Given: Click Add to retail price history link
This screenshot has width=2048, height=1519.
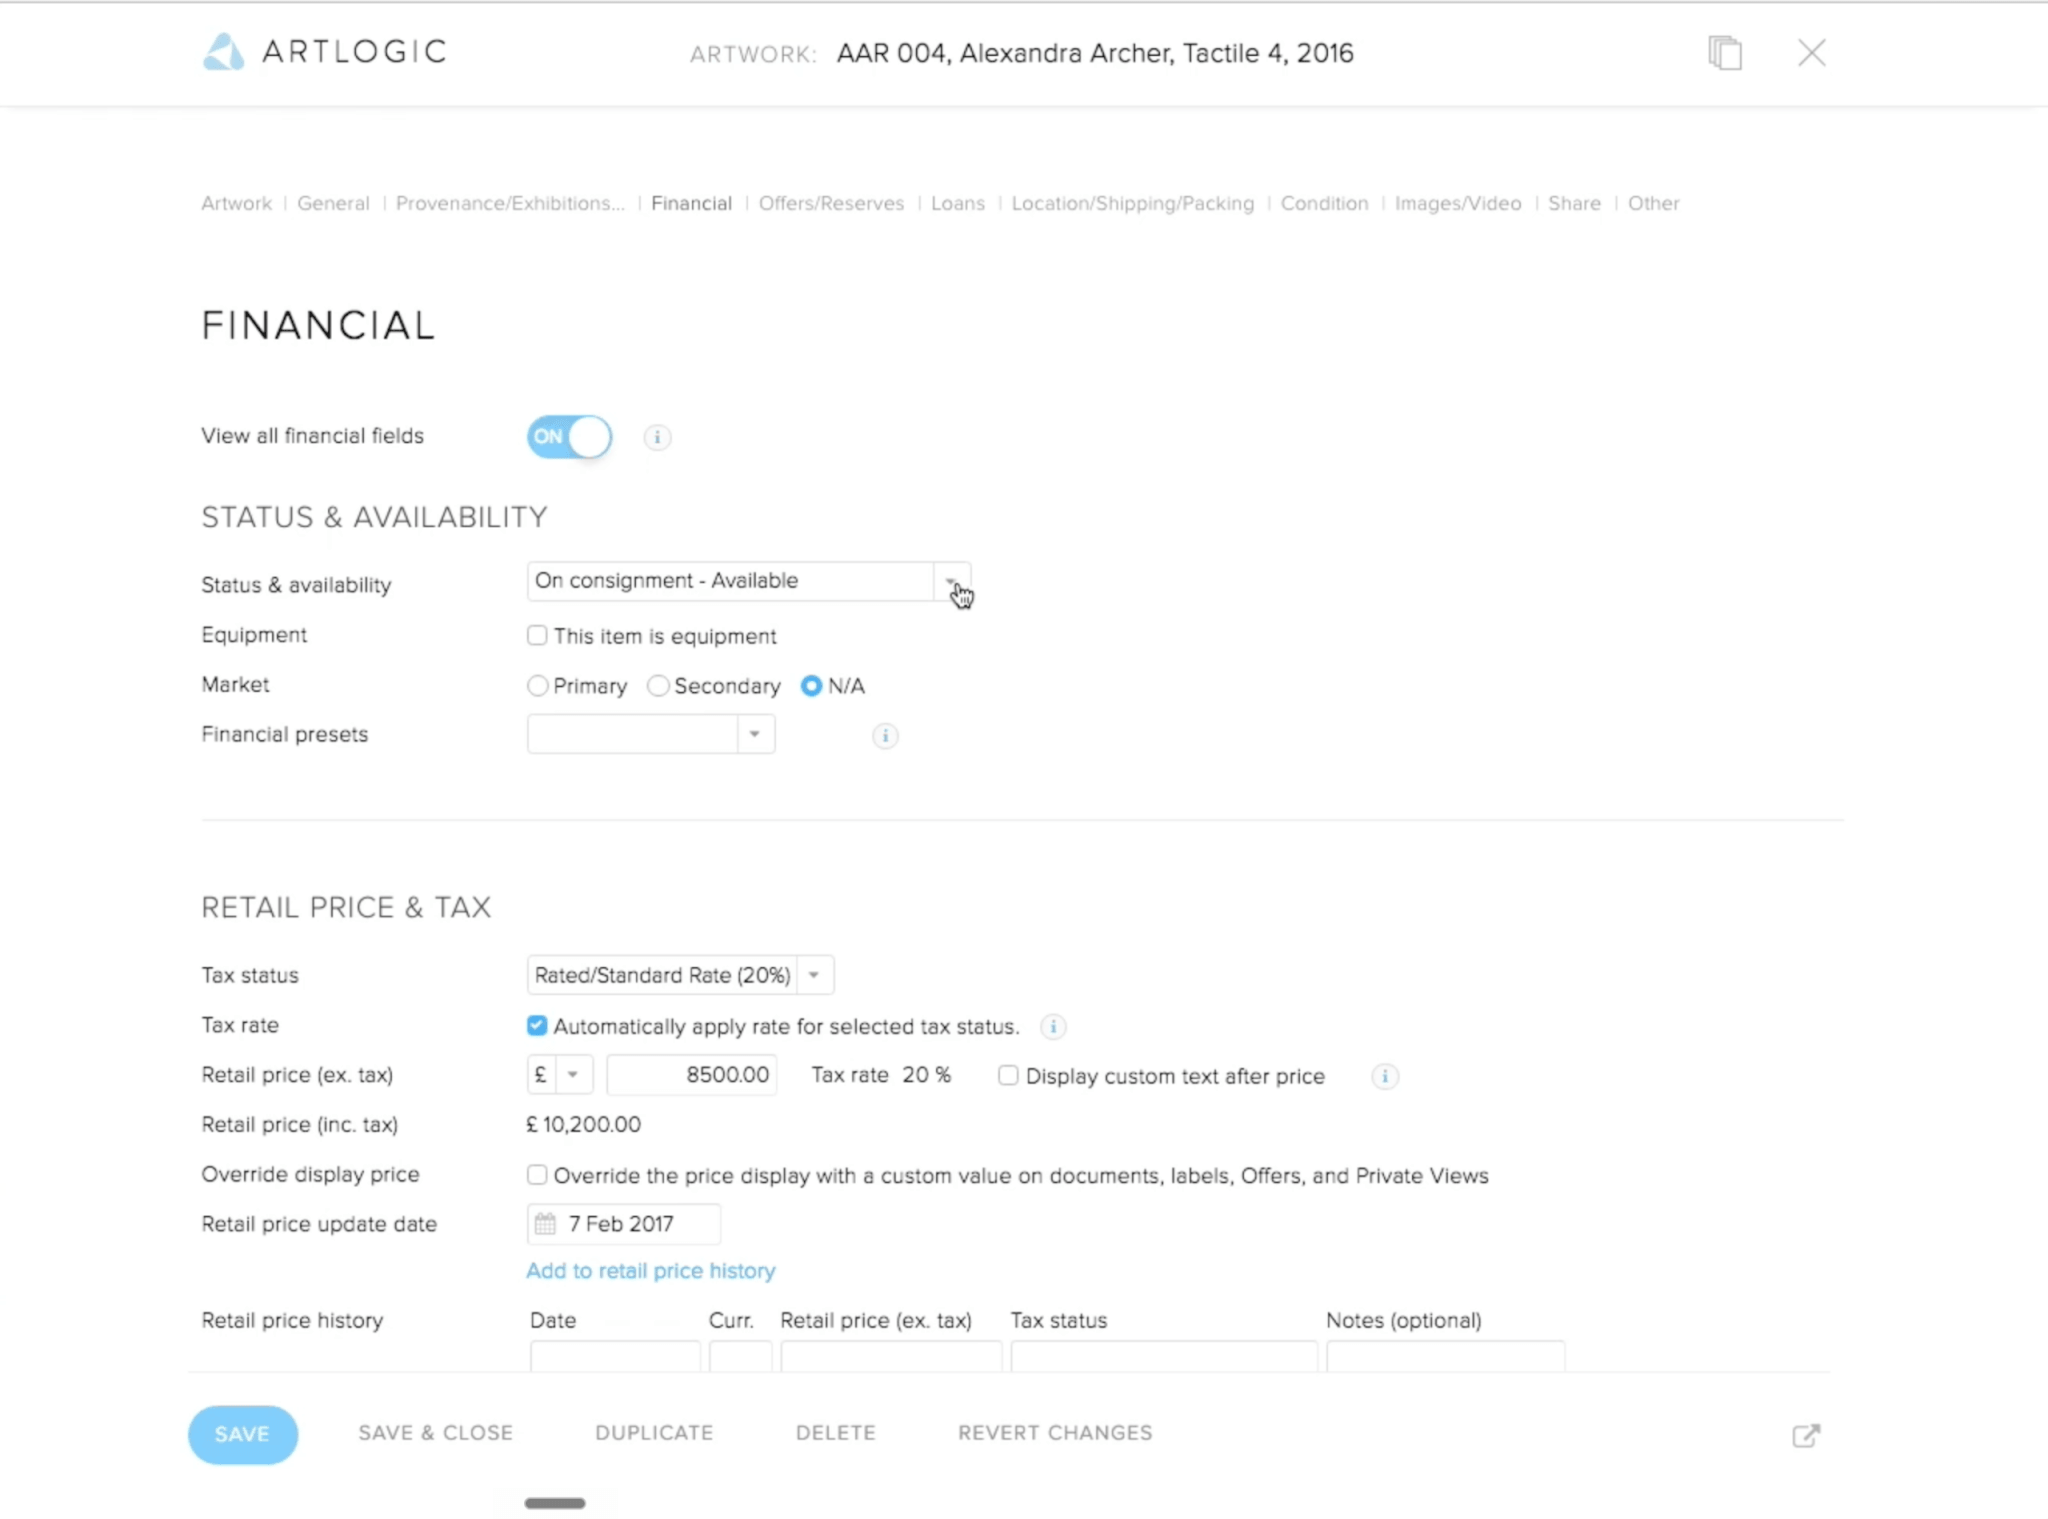Looking at the screenshot, I should click(651, 1271).
